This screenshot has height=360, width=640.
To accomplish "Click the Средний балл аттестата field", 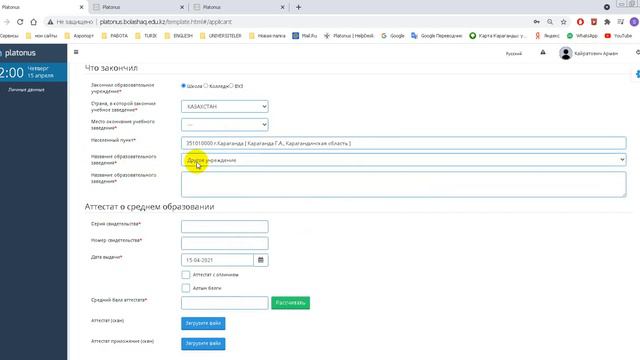I will pyautogui.click(x=224, y=303).
